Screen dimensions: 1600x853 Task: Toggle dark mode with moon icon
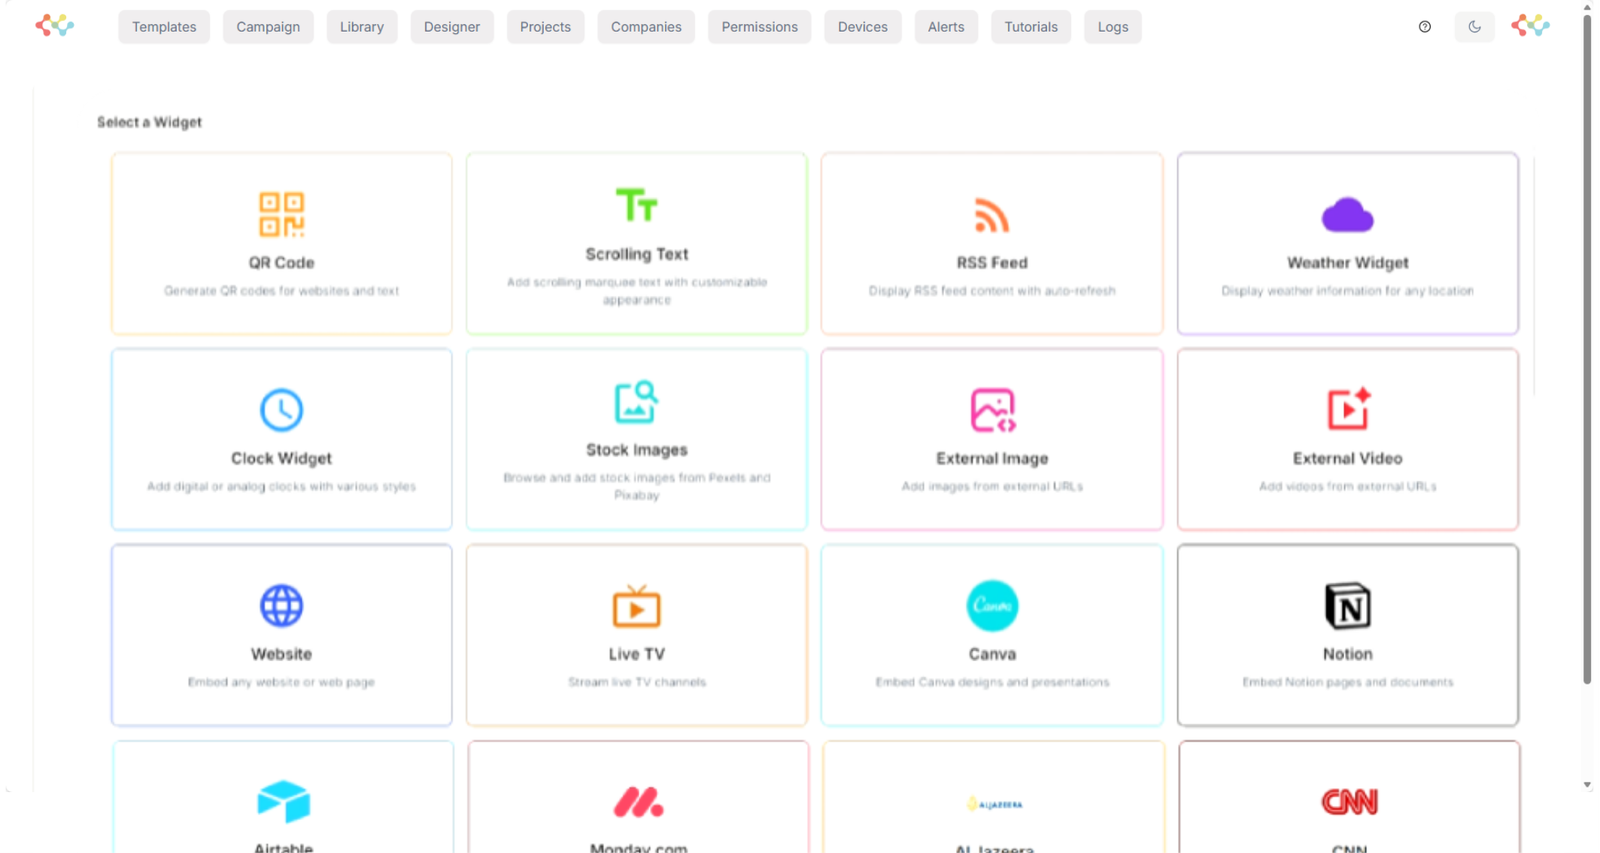(x=1474, y=27)
